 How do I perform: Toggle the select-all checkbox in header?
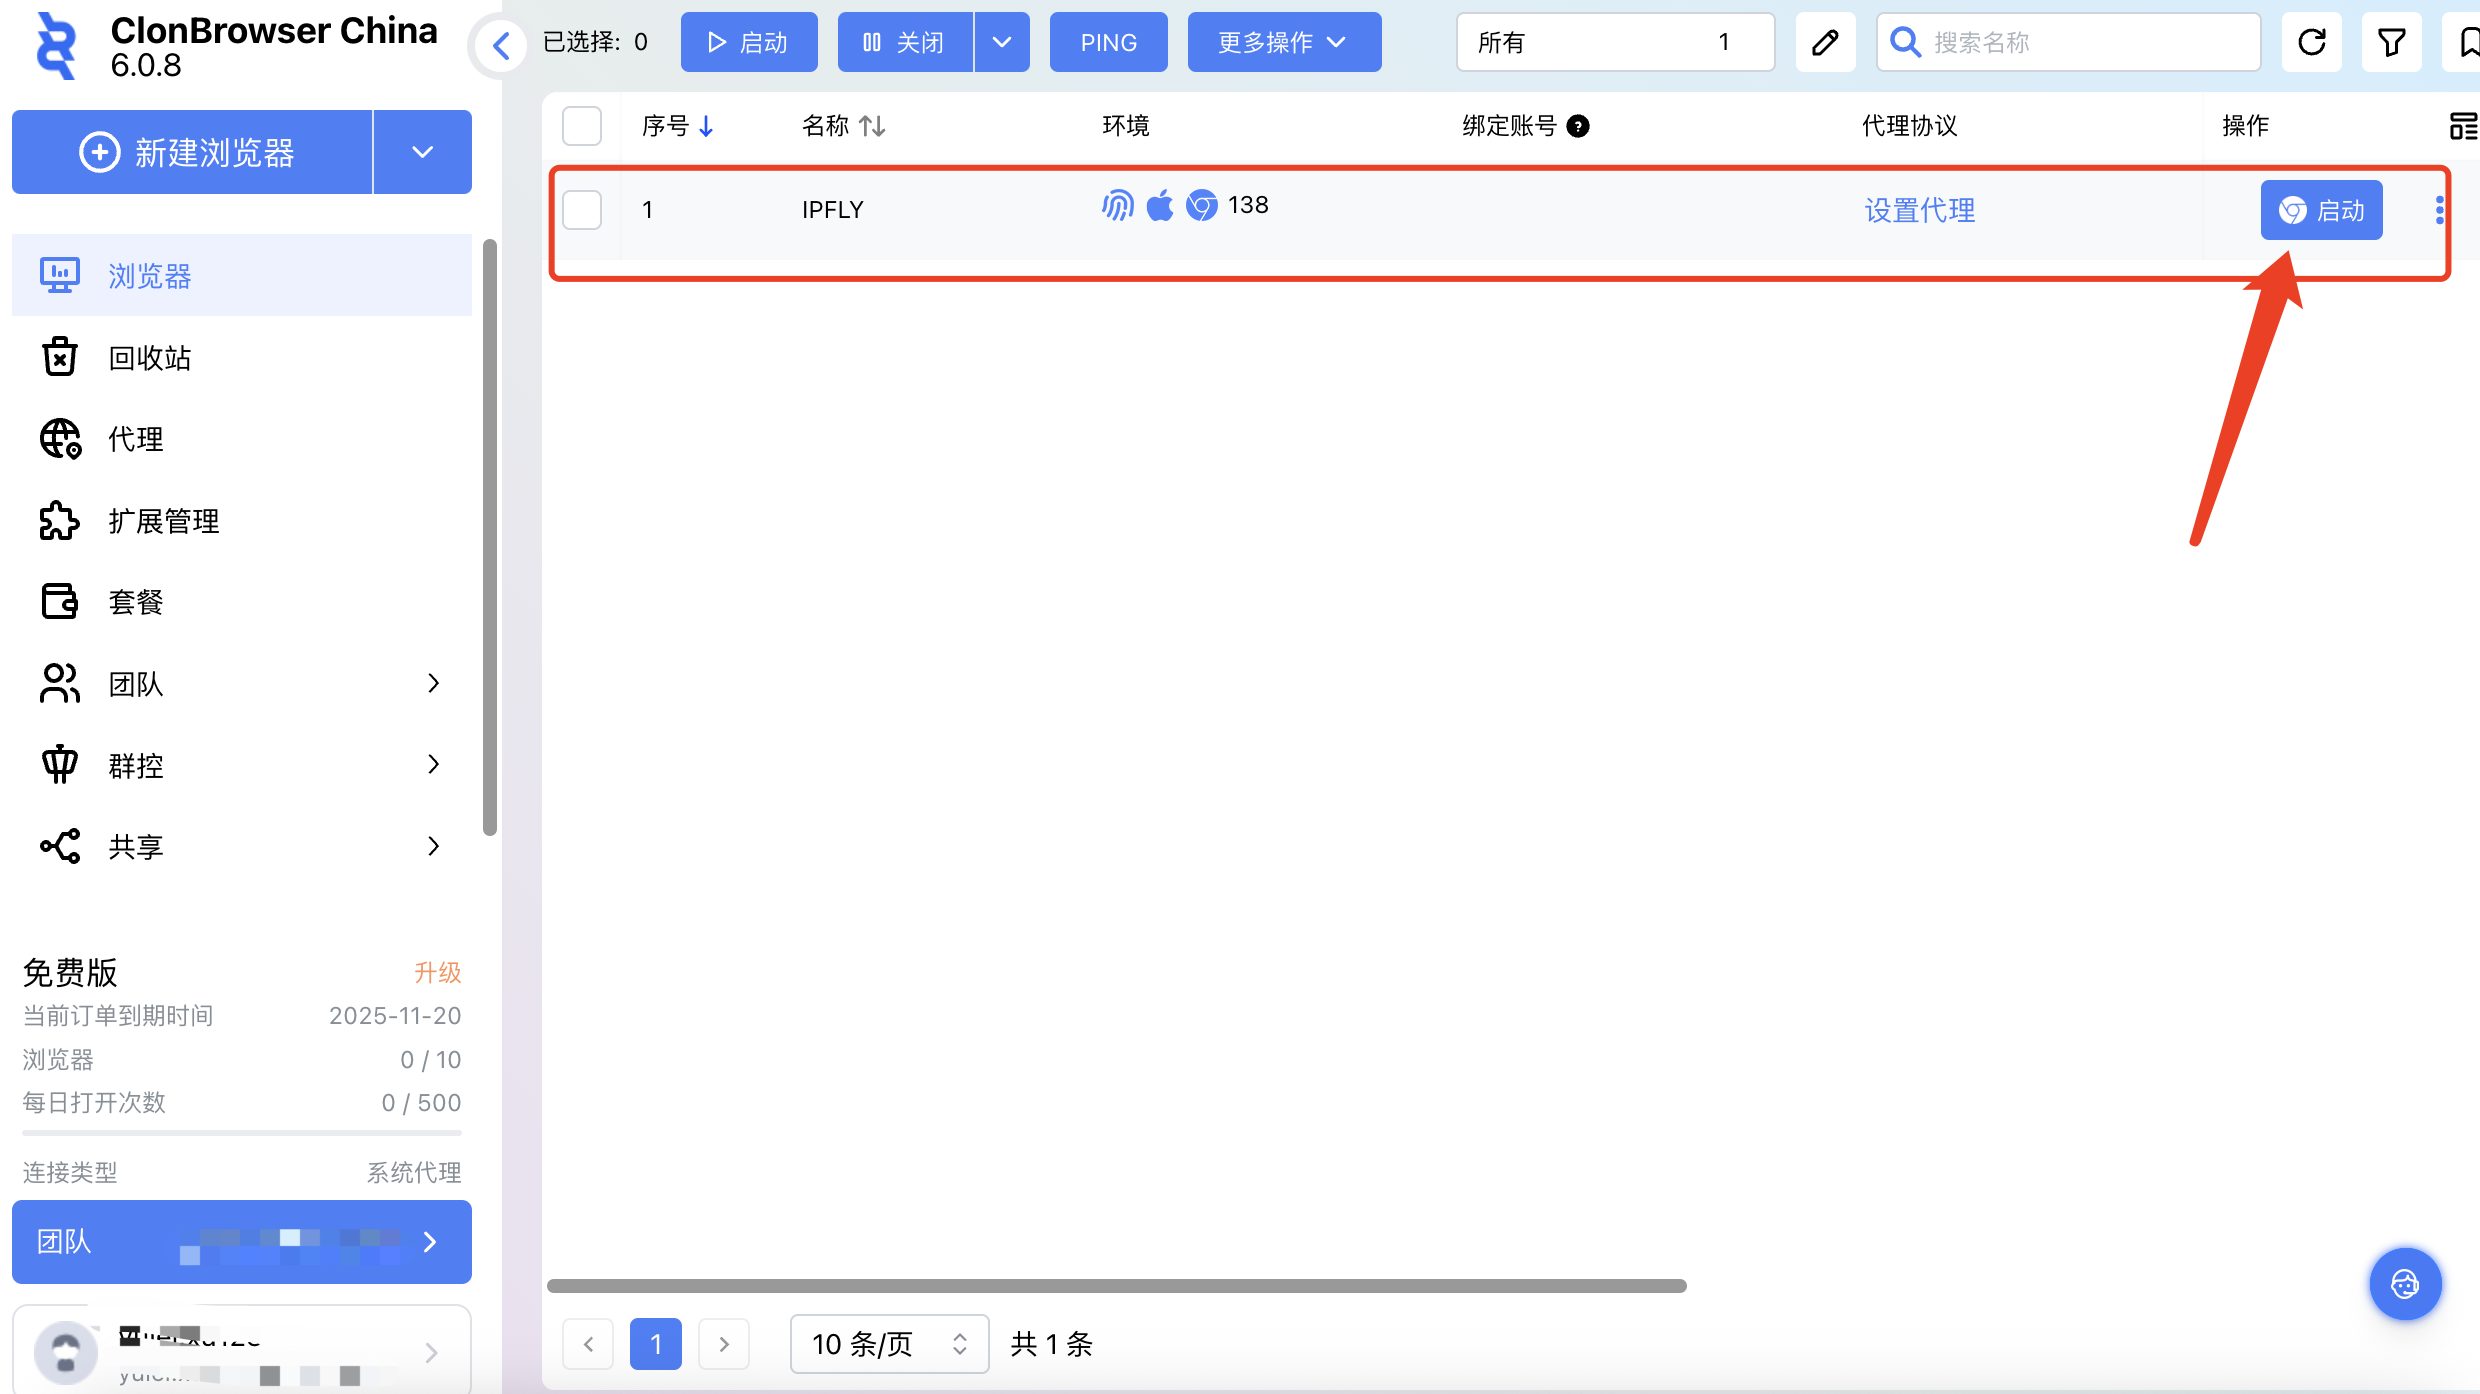582,126
